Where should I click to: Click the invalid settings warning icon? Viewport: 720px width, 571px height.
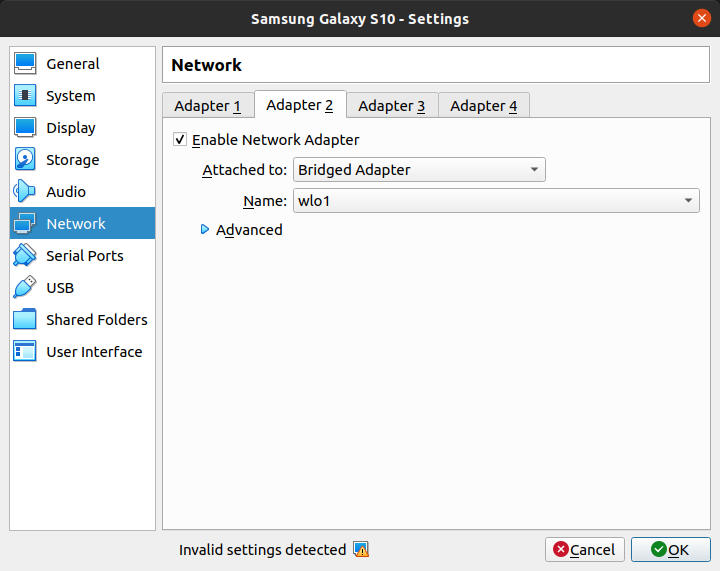coord(361,549)
